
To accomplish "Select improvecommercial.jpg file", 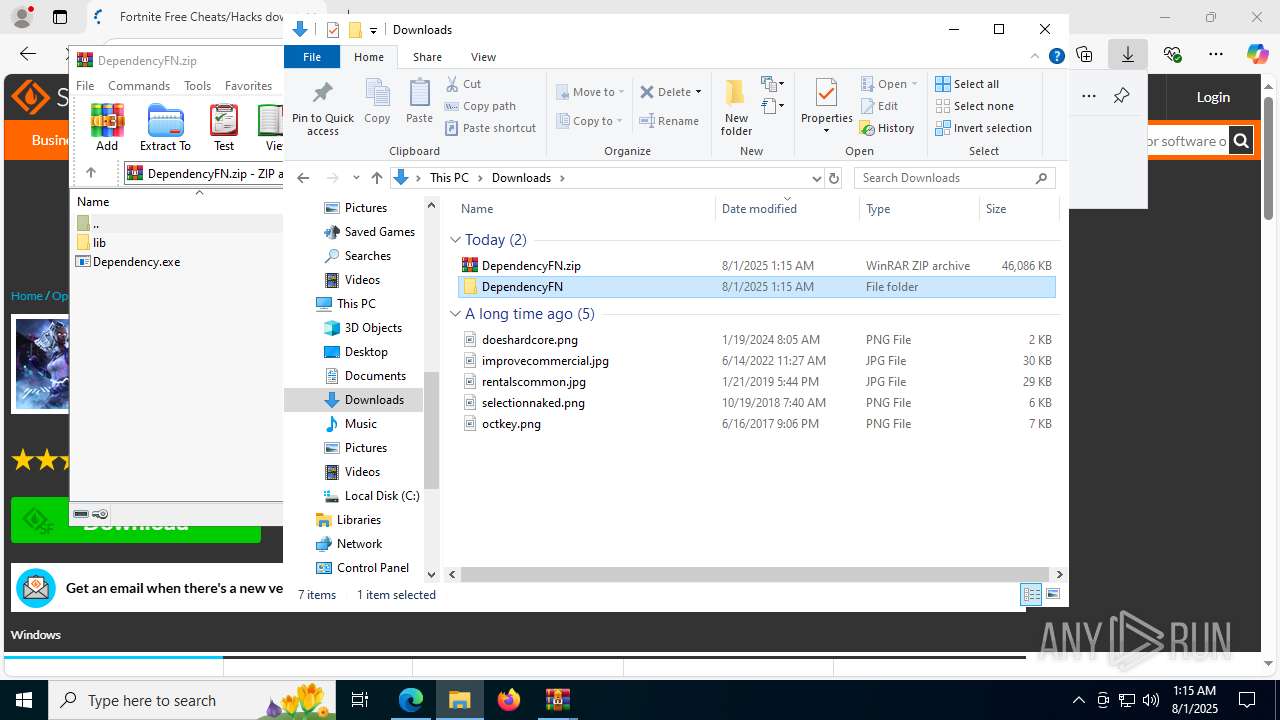I will click(545, 361).
